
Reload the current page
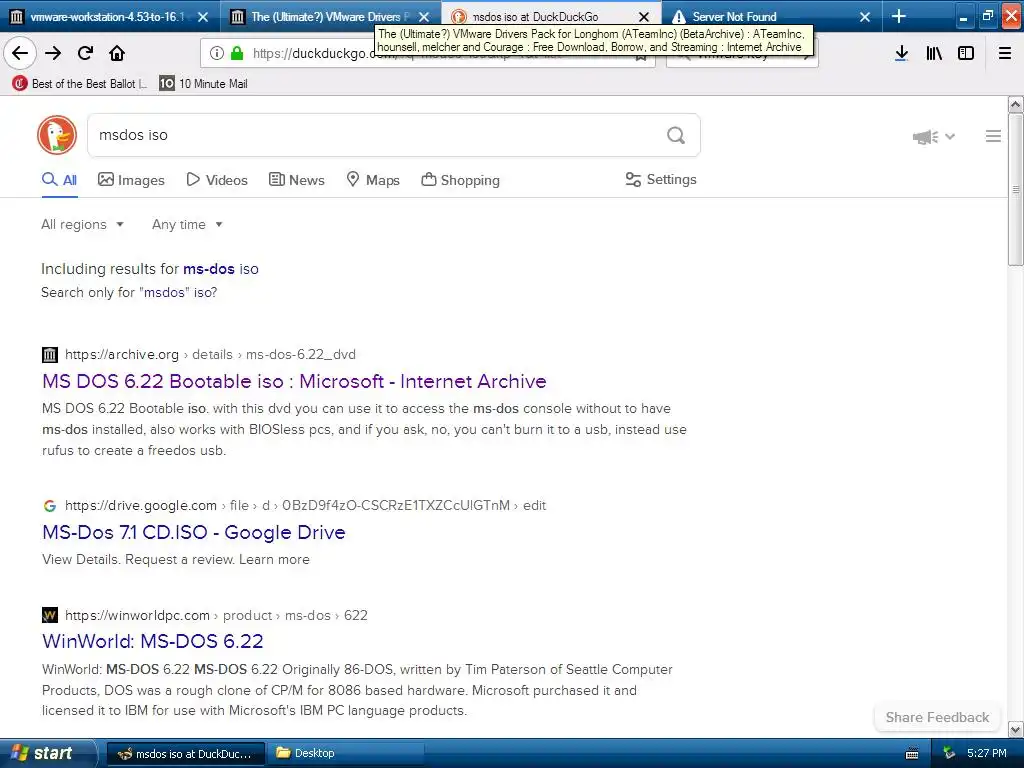click(85, 53)
